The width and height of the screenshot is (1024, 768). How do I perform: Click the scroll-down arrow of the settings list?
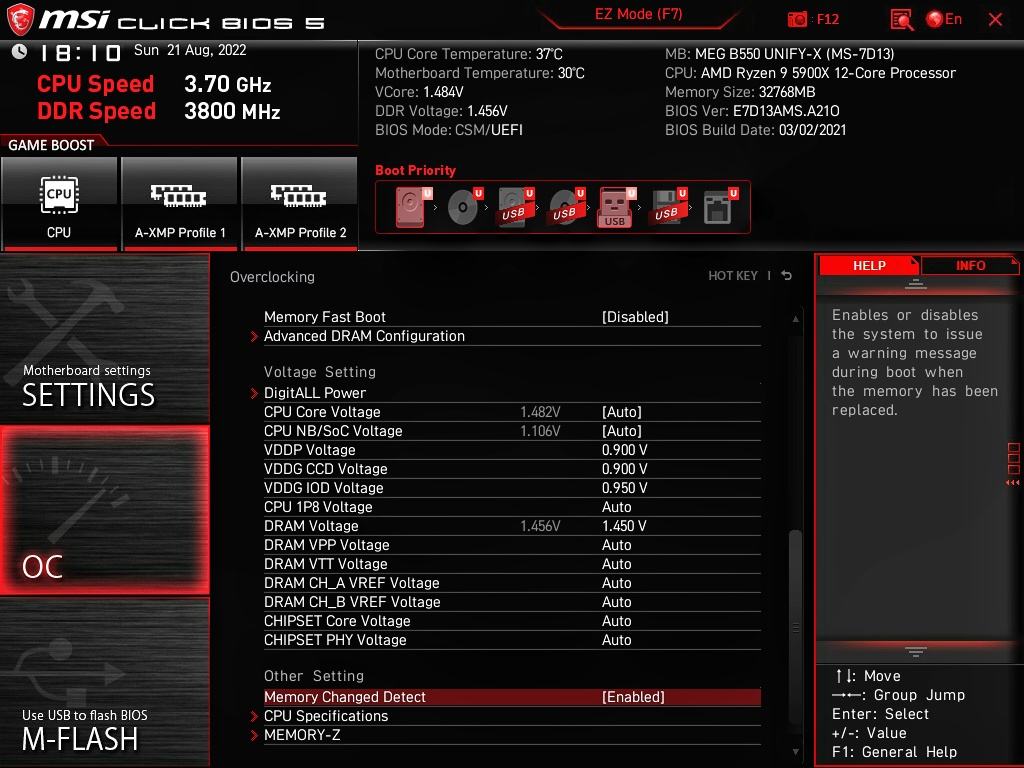(795, 752)
